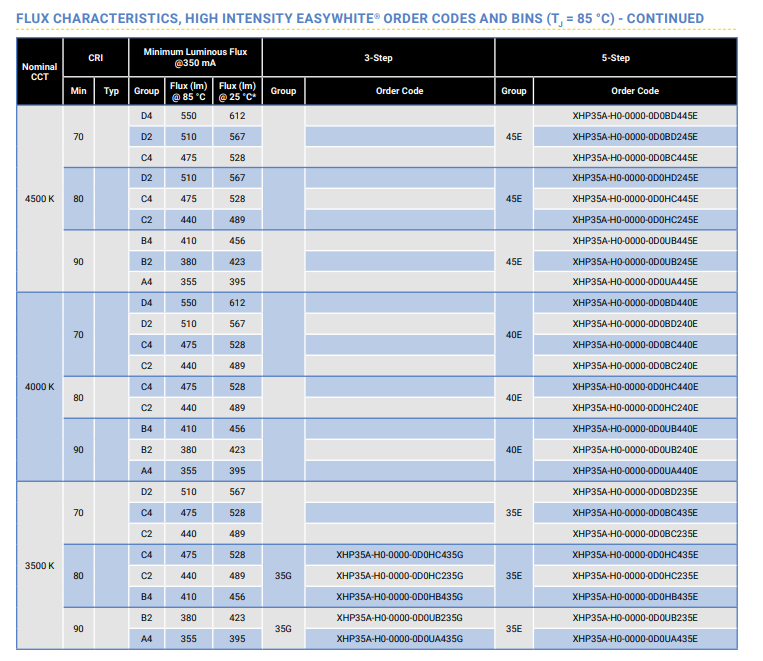Viewport: 763px width, 661px height.
Task: Select 5-step order code XHP35A-H0-0000-0D0UB235E
Action: (635, 618)
